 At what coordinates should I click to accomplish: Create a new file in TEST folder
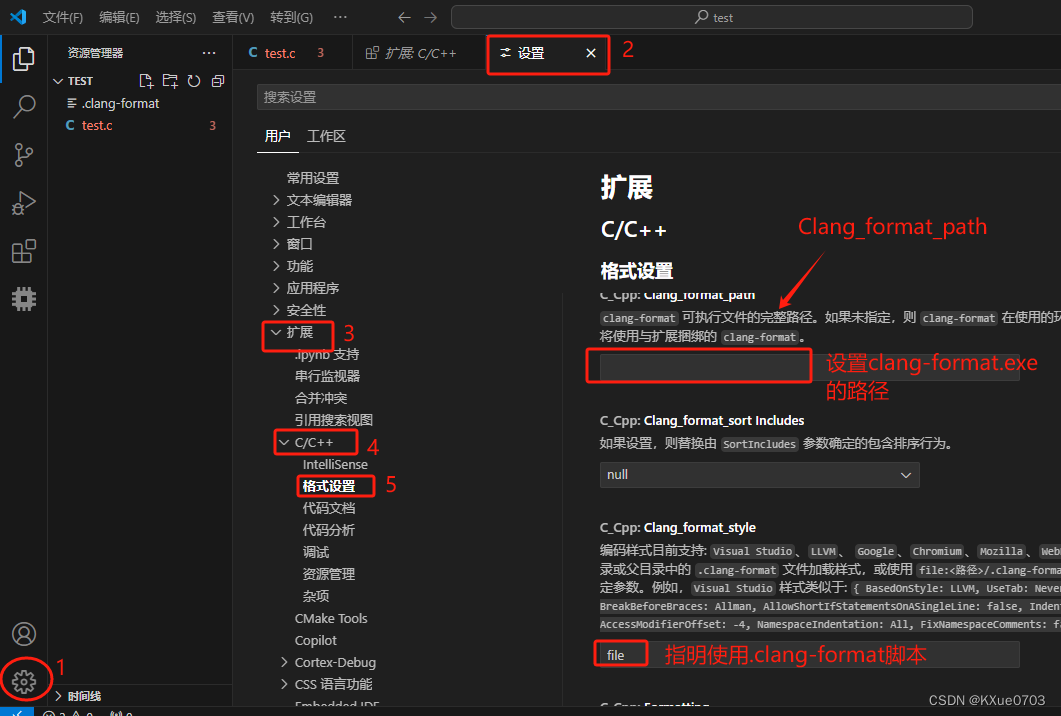click(x=146, y=81)
